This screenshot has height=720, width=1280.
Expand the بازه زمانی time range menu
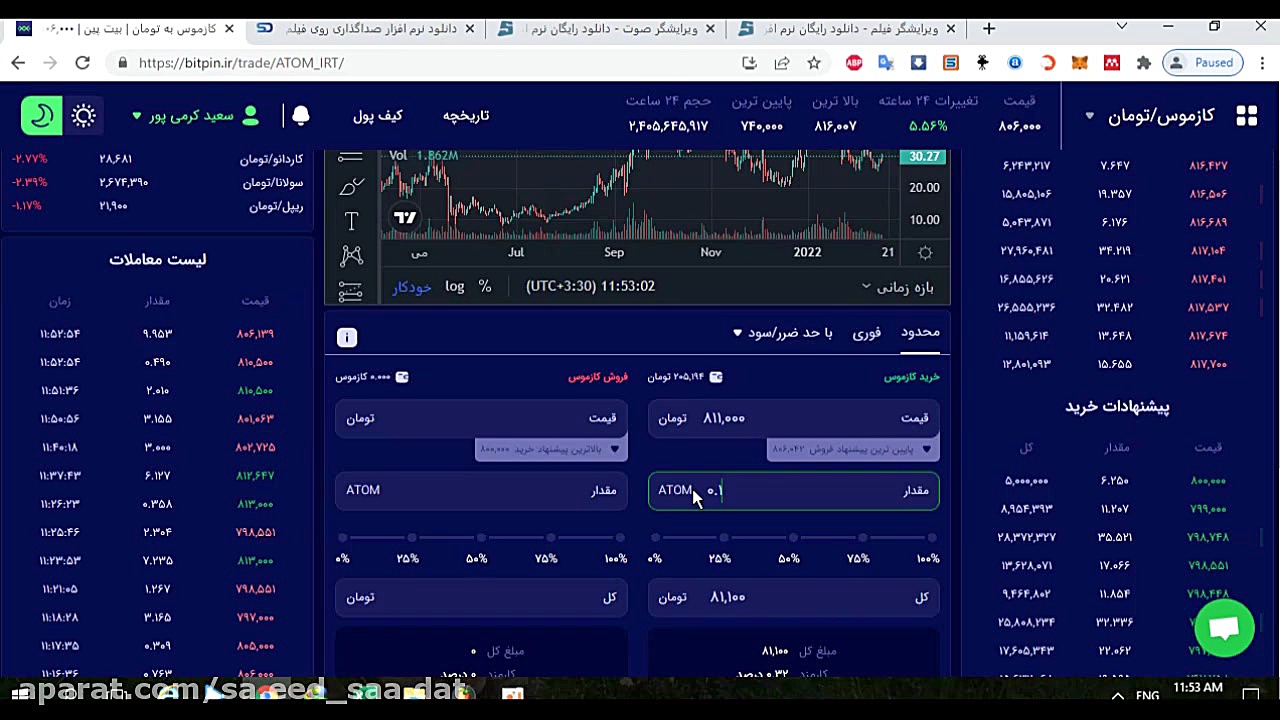coord(897,288)
